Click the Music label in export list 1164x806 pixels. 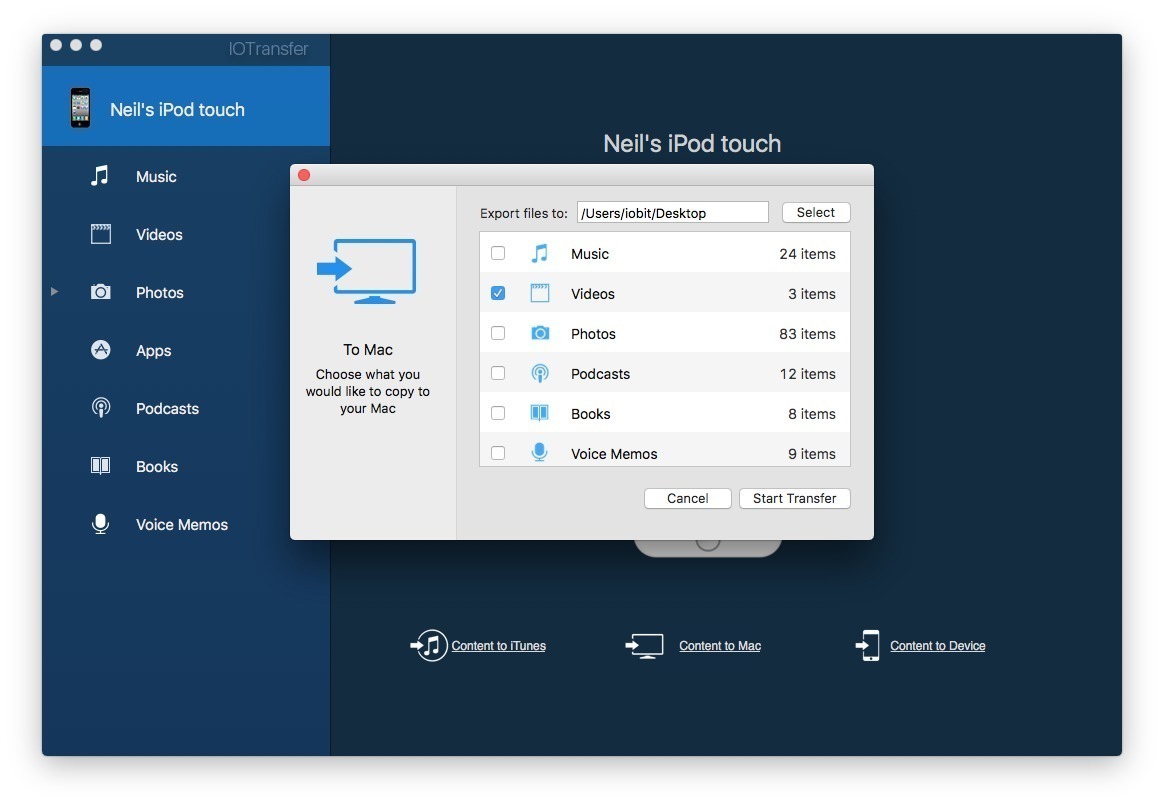(x=589, y=254)
